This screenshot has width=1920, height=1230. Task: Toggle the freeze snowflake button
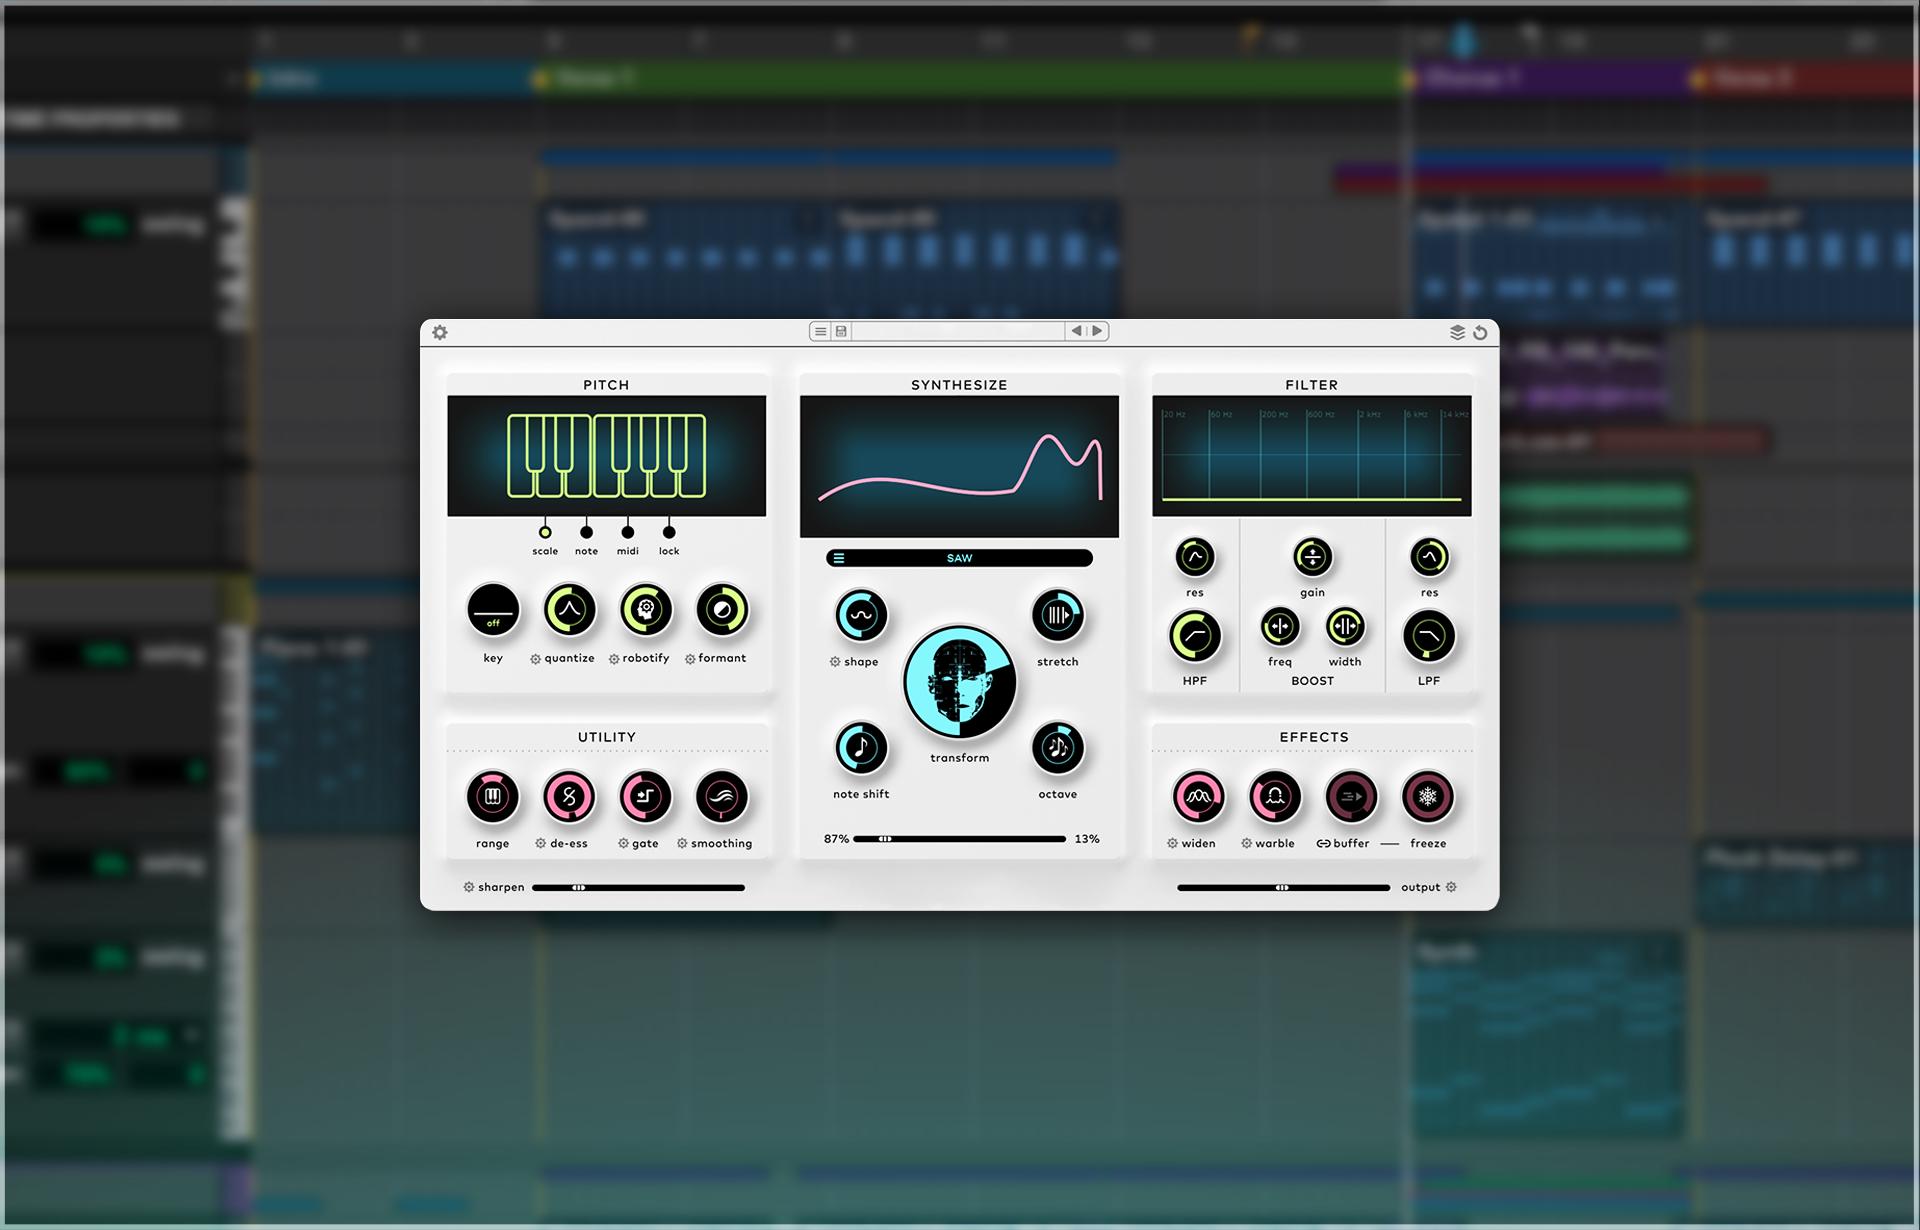point(1428,797)
